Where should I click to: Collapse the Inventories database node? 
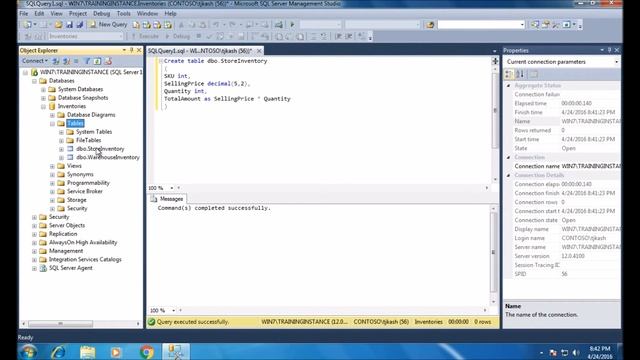click(x=43, y=107)
